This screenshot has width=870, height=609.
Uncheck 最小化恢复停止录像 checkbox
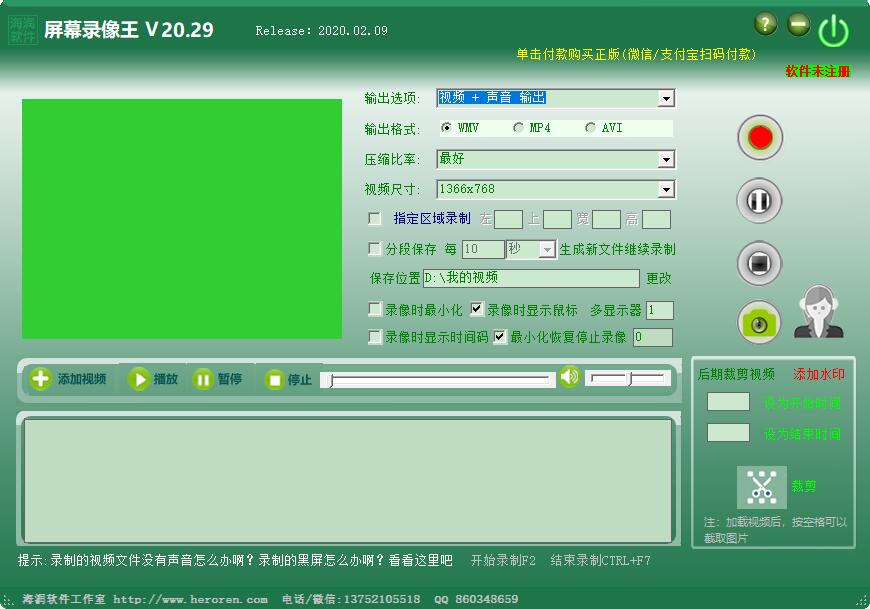[500, 337]
